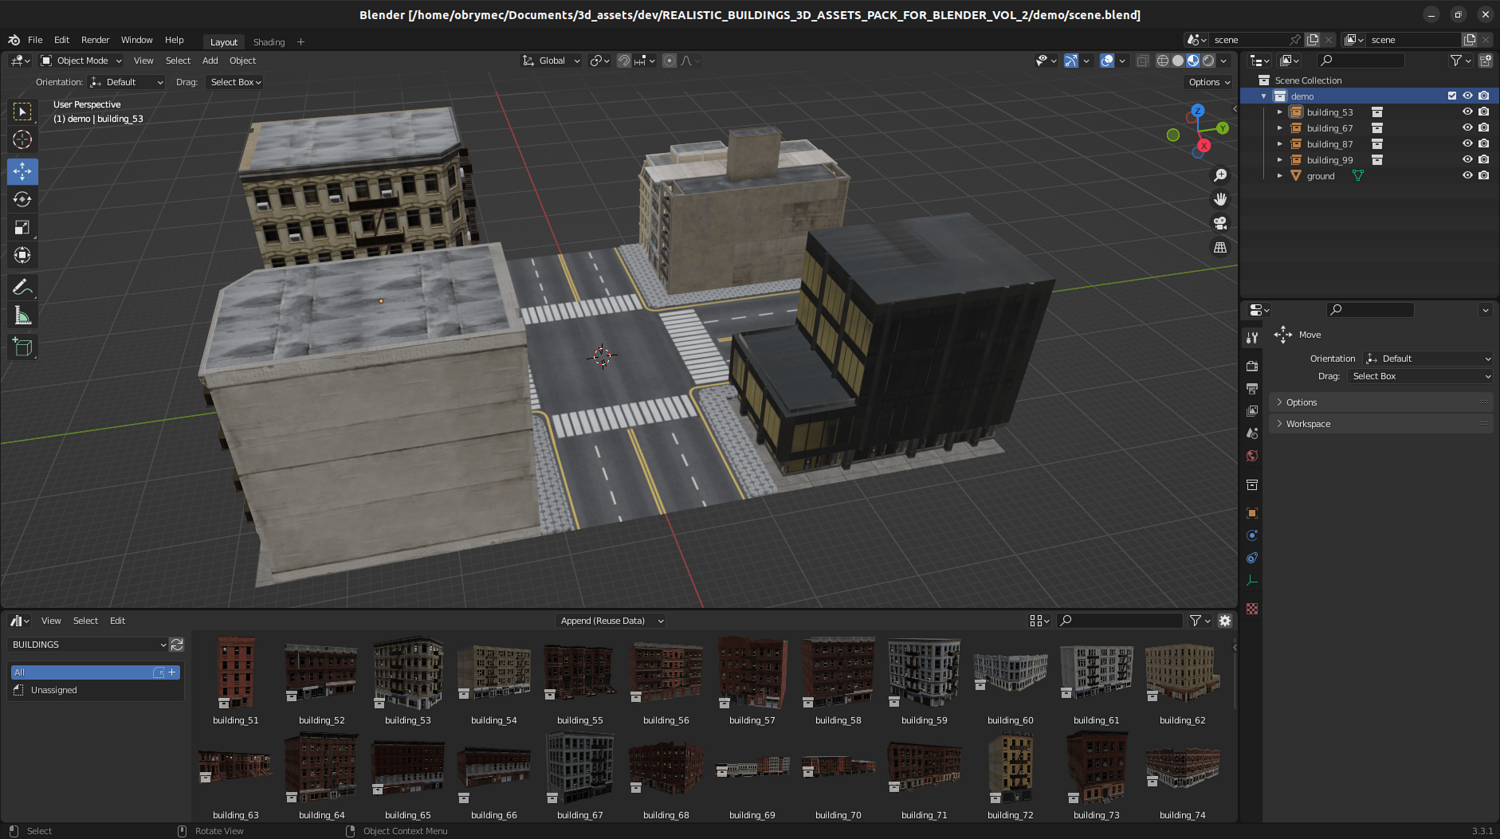The height and width of the screenshot is (839, 1500).
Task: Switch to orthographic/perspective grid view icon
Action: [x=1220, y=247]
